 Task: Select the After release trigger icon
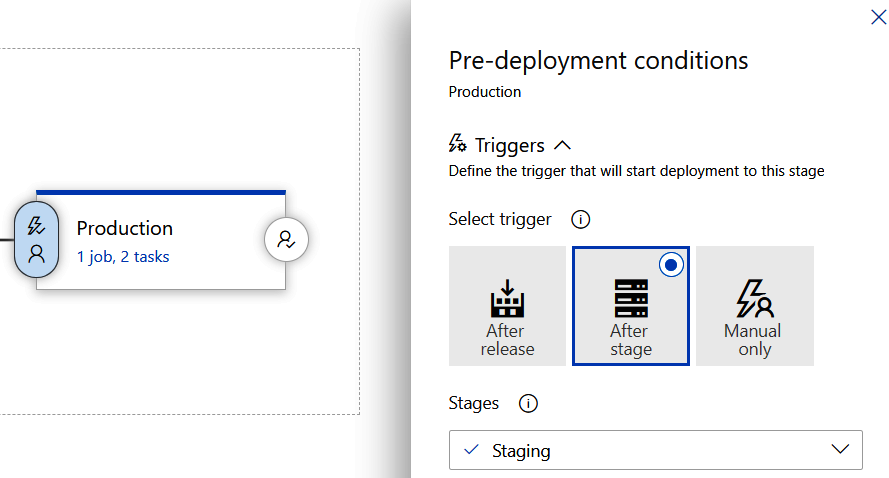[507, 296]
